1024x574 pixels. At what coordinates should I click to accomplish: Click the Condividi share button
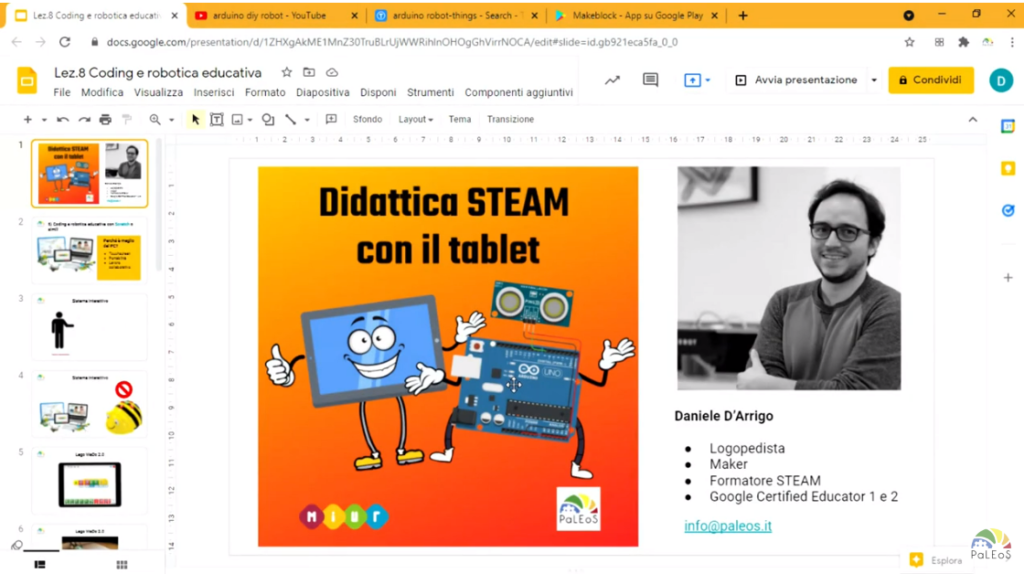pyautogui.click(x=931, y=80)
